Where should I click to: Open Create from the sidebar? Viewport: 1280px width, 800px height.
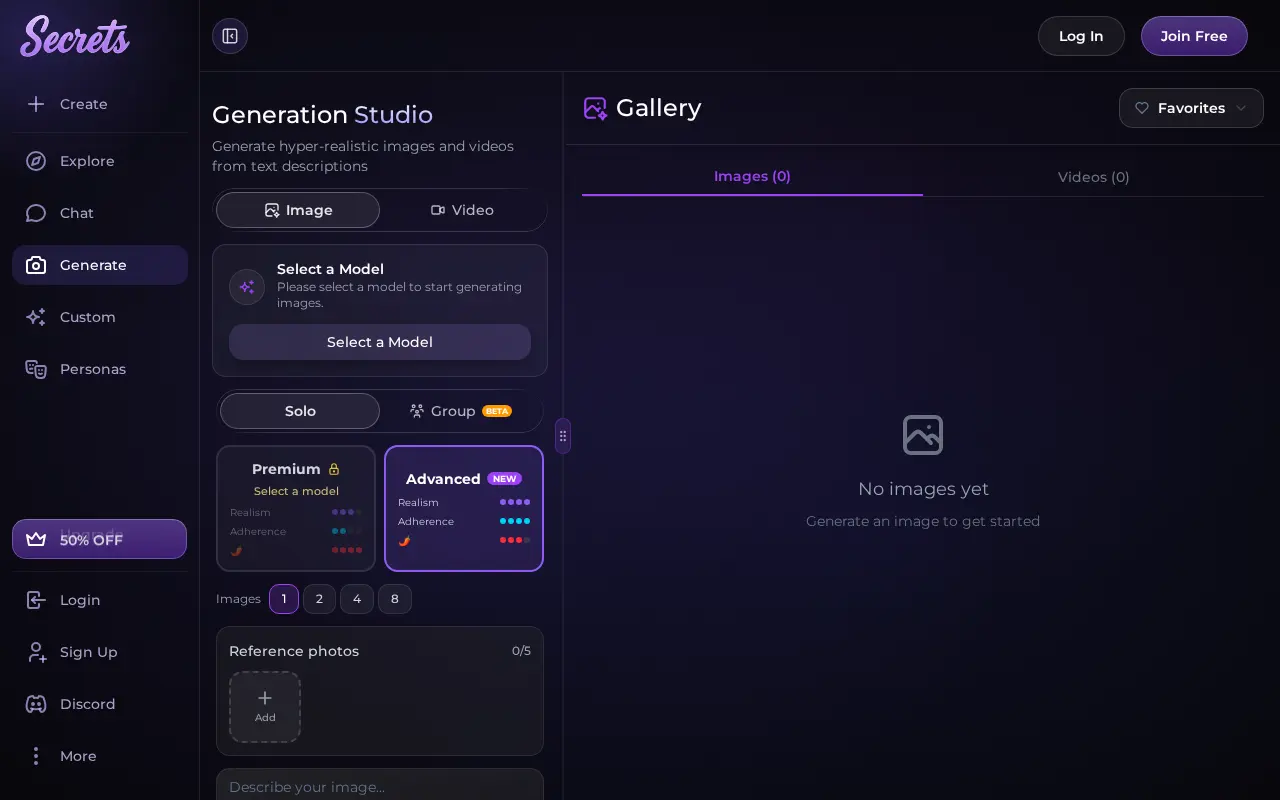point(100,104)
